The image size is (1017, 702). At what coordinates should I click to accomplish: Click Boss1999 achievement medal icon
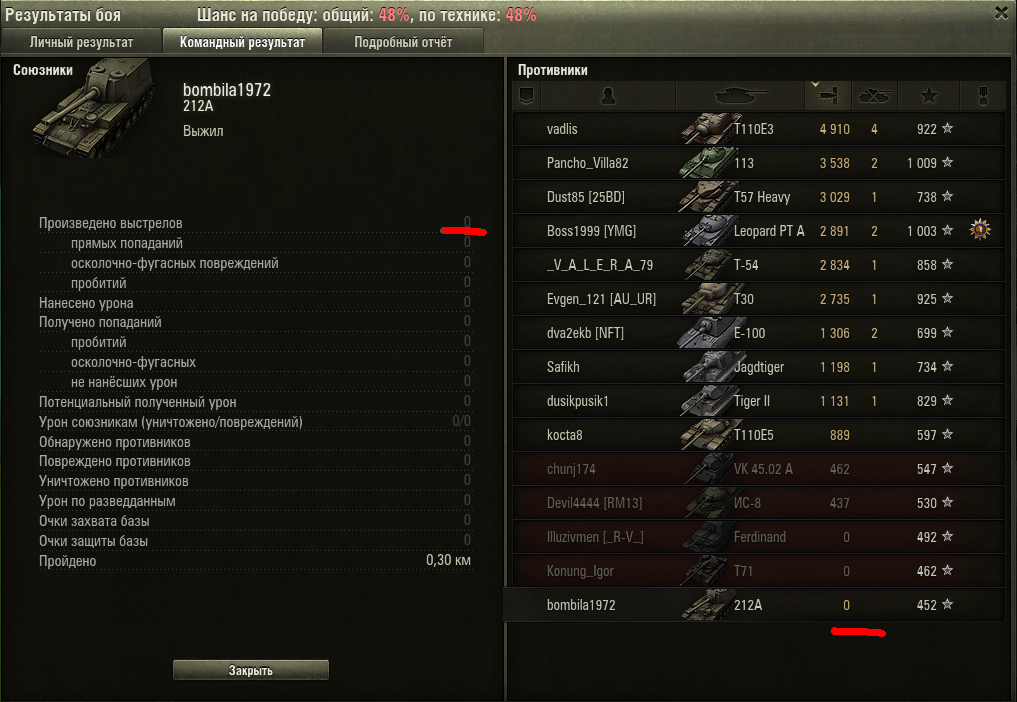(980, 230)
